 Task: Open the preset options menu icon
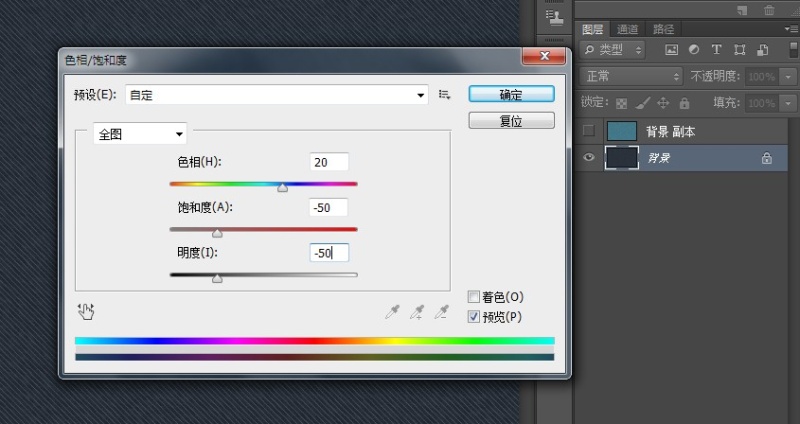pos(445,95)
